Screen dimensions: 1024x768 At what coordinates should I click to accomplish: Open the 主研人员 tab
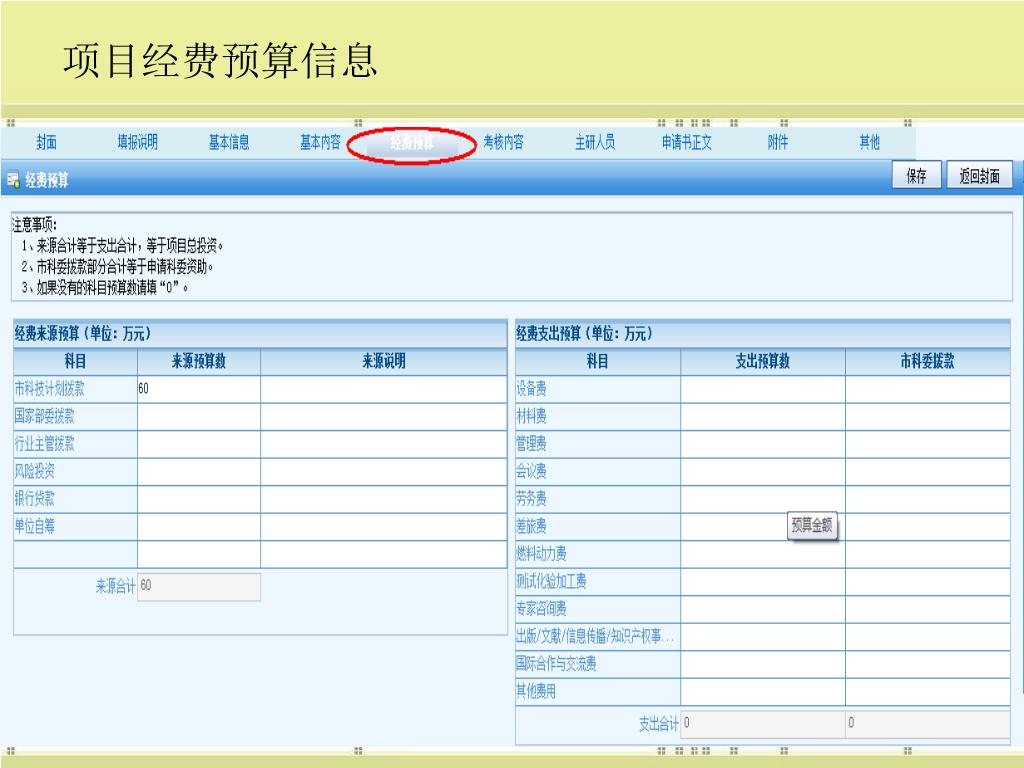point(594,142)
